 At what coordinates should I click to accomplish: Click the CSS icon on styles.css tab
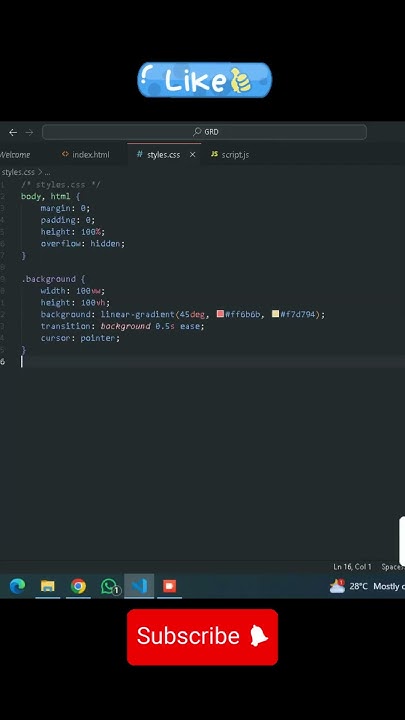140,154
